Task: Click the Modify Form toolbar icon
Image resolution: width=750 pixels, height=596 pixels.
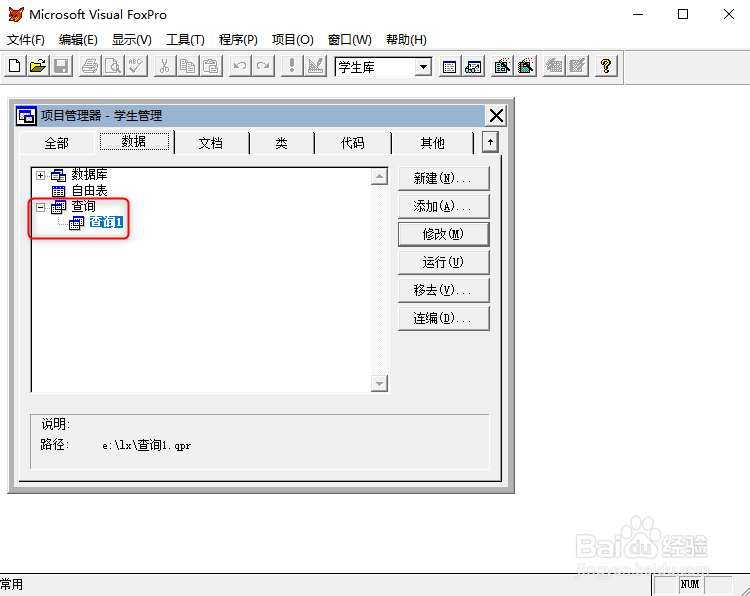Action: [x=315, y=66]
